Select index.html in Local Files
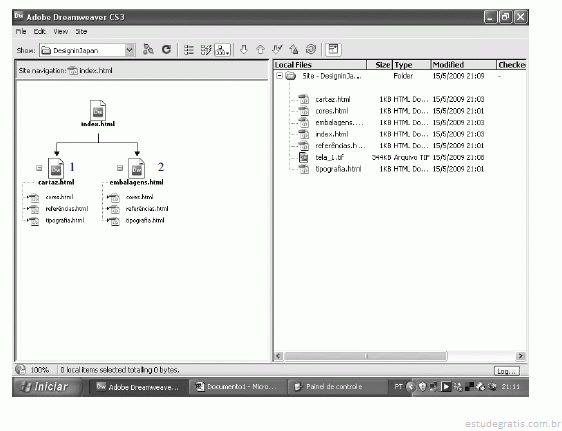This screenshot has width=562, height=431. pos(332,134)
